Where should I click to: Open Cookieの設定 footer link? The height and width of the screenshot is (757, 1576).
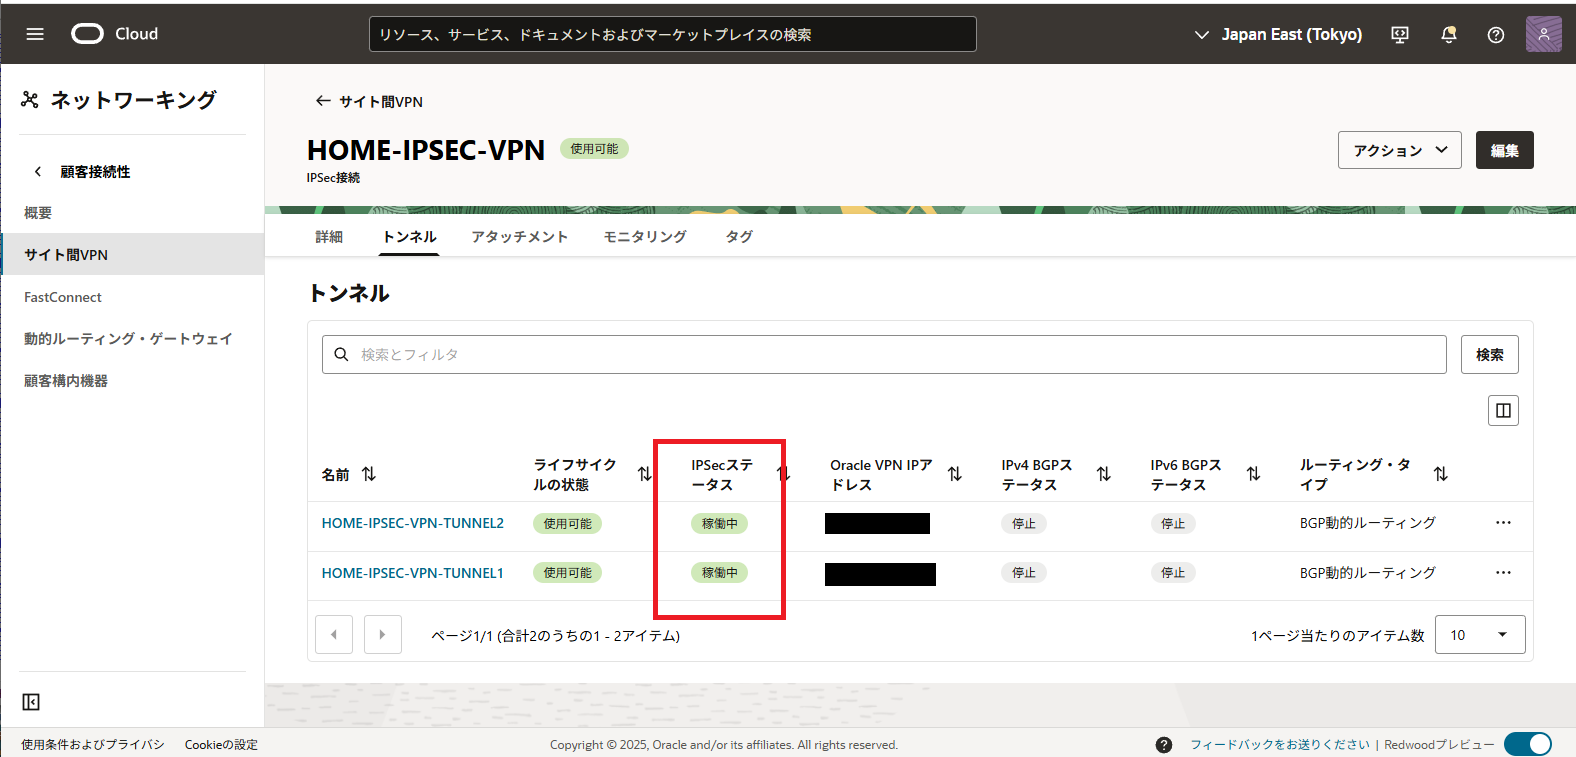click(x=221, y=745)
